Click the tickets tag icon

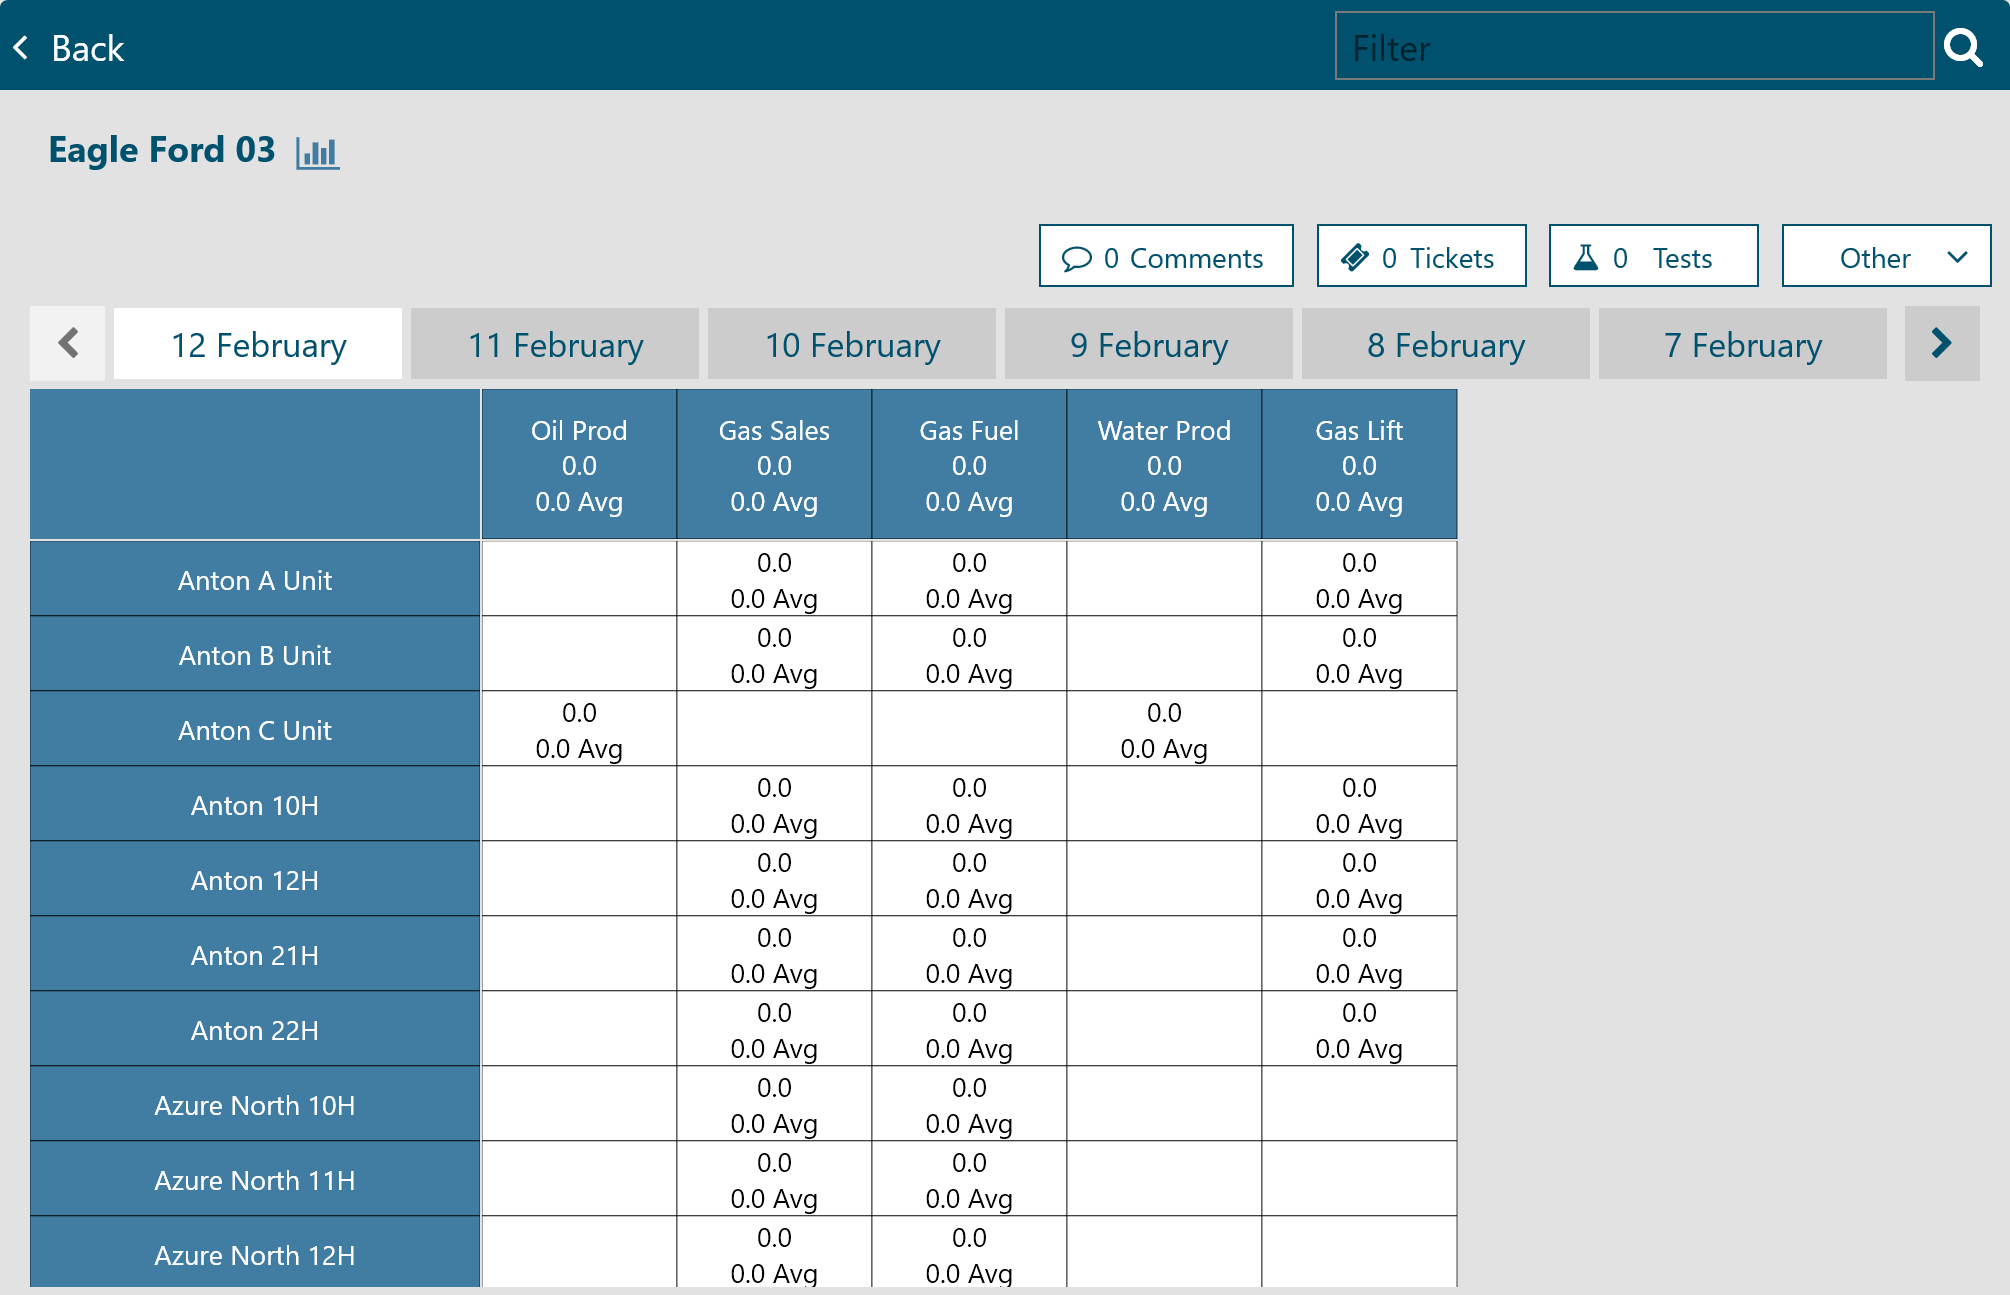pos(1355,258)
